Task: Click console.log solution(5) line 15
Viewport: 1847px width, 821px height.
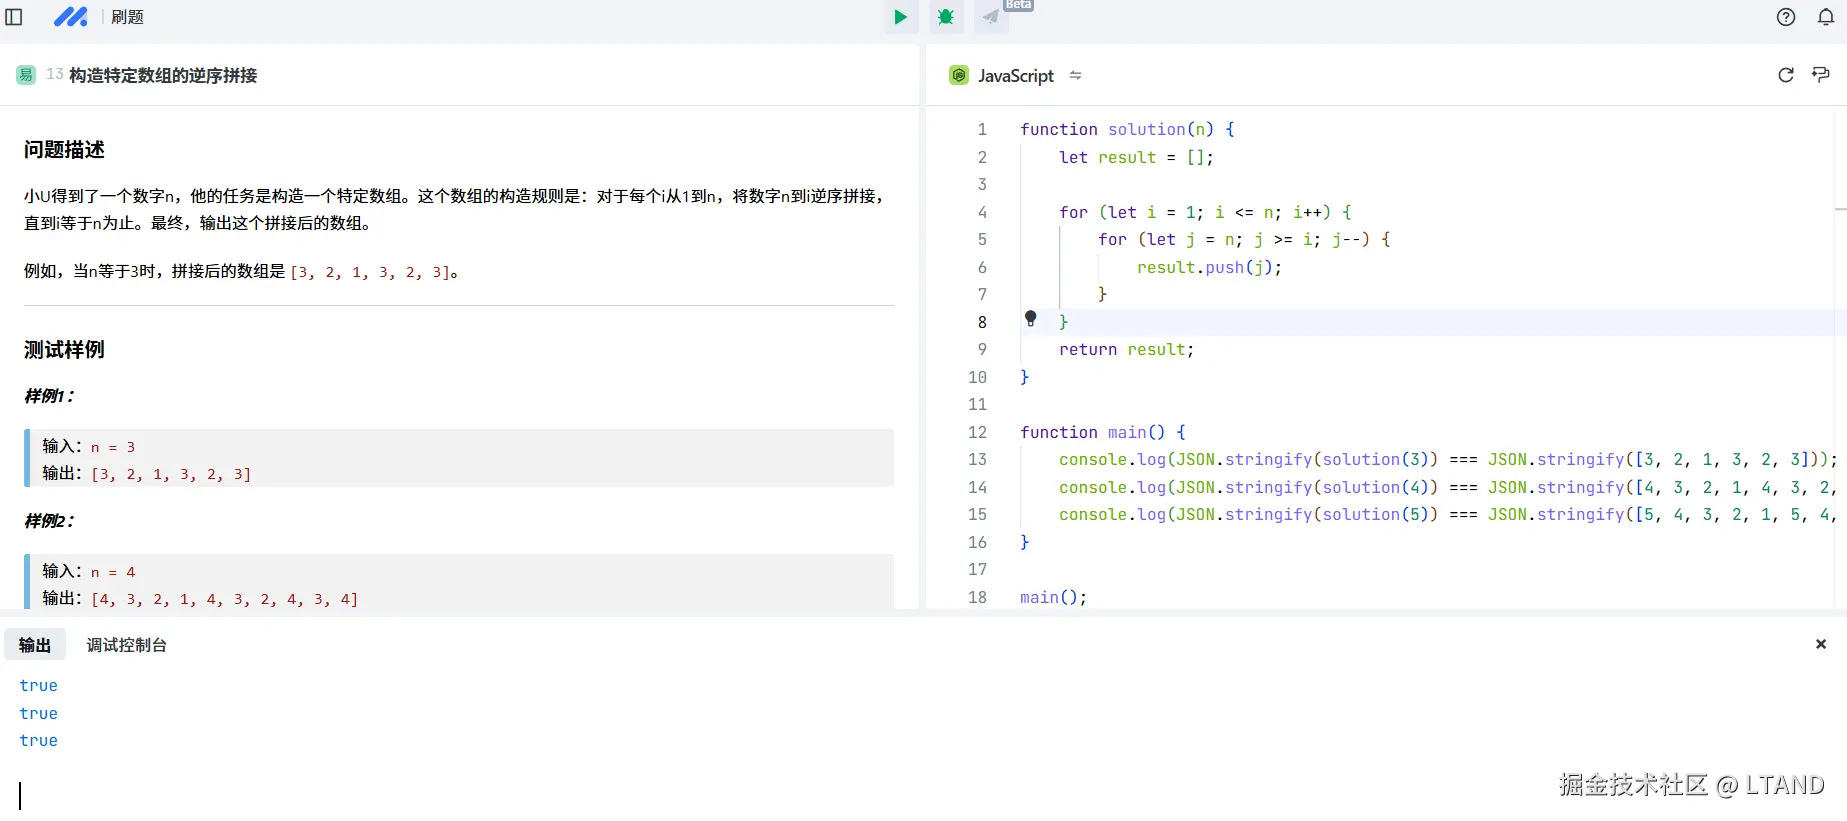Action: pyautogui.click(x=1447, y=515)
